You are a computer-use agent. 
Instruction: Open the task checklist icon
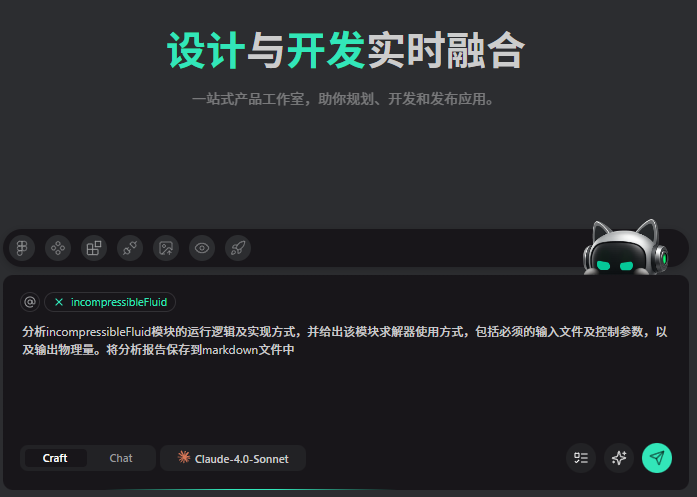[581, 458]
